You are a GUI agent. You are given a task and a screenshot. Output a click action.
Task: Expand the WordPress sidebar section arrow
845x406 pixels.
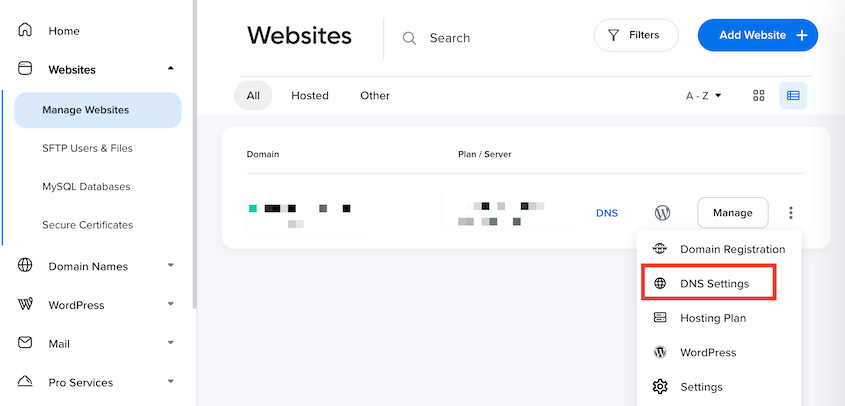171,304
